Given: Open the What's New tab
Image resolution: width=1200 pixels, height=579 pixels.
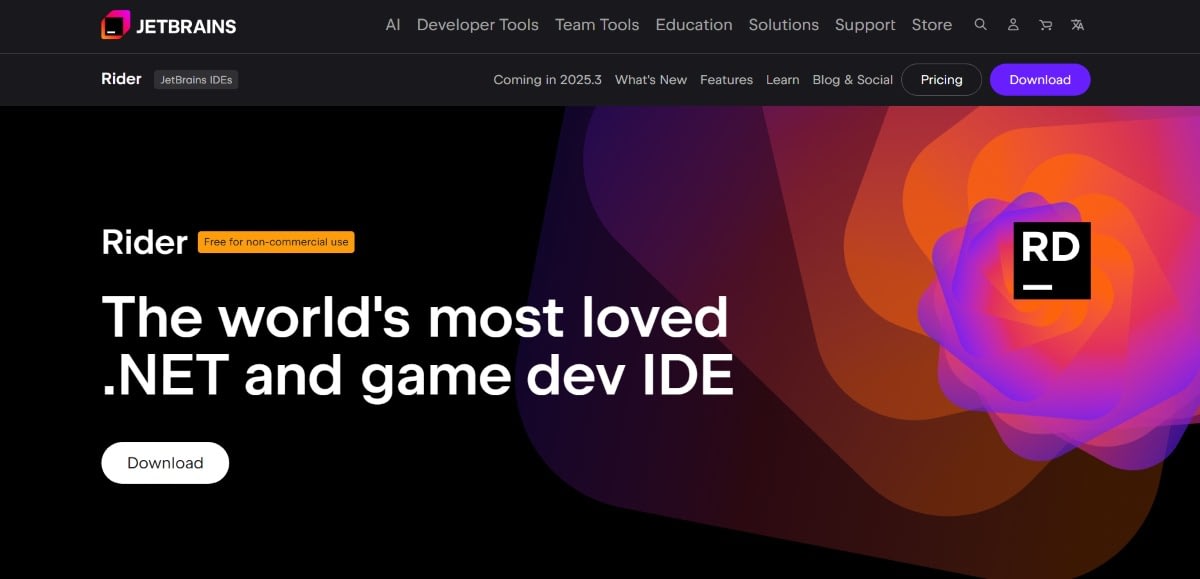Looking at the screenshot, I should 651,80.
